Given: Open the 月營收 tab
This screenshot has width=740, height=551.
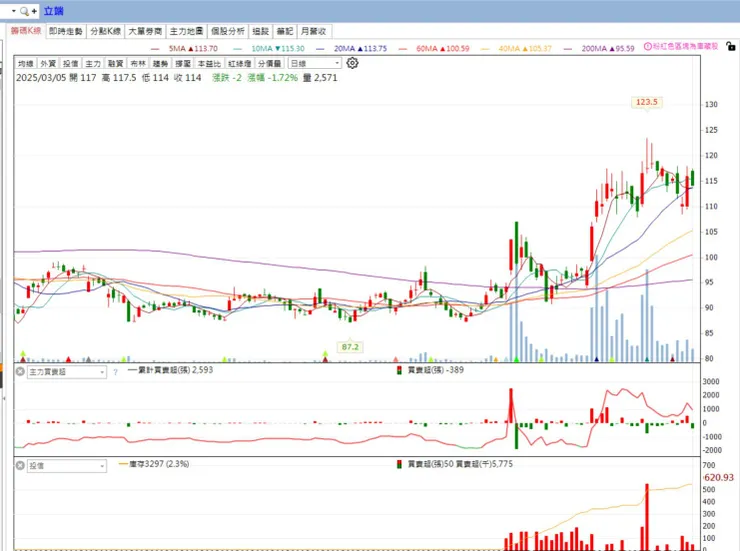Looking at the screenshot, I should click(314, 31).
